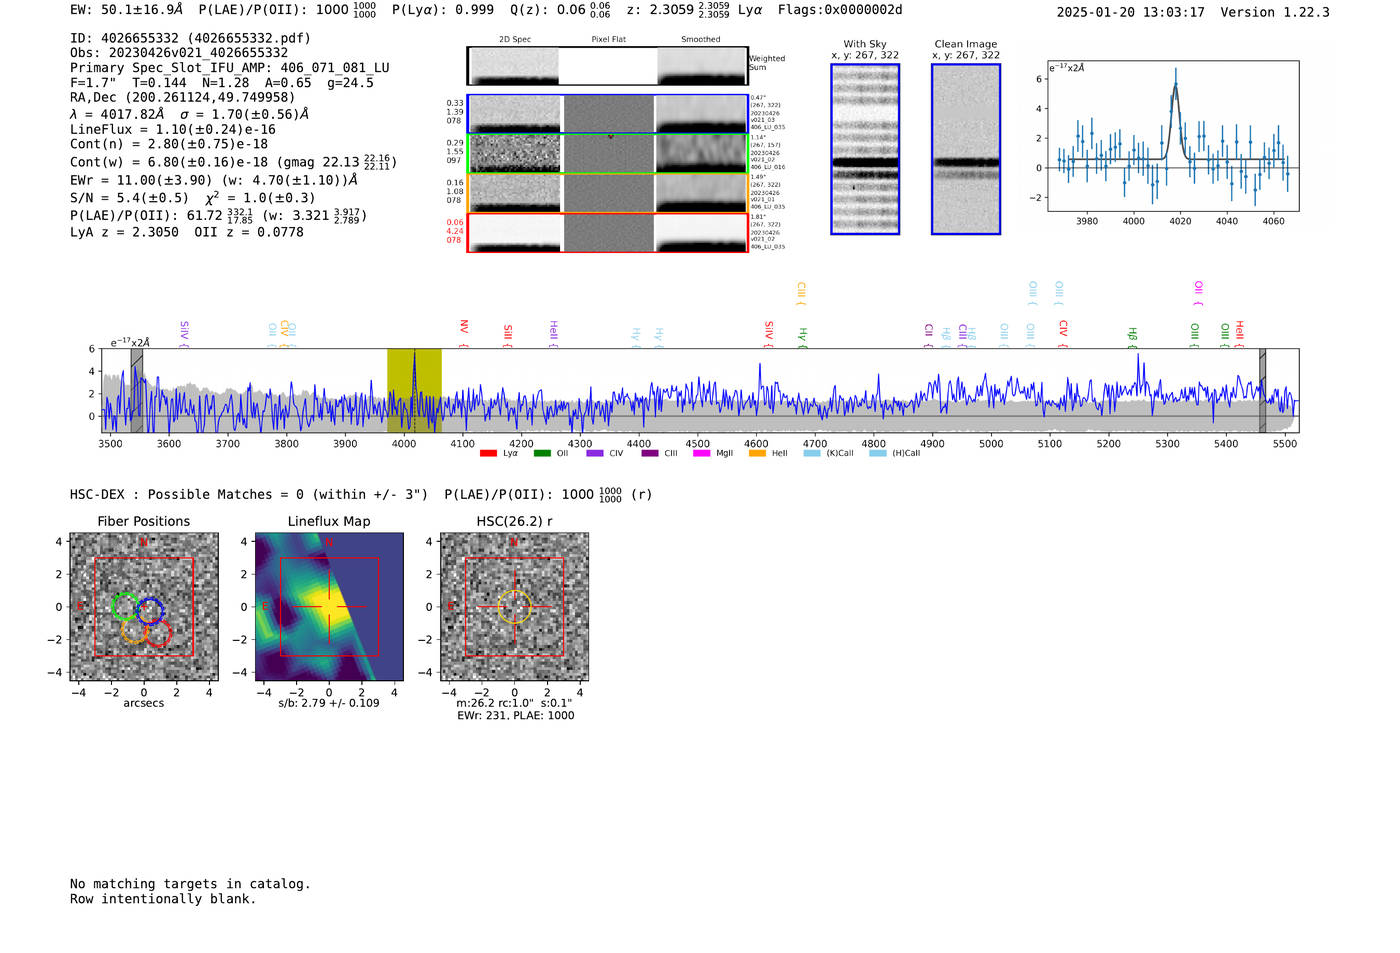This screenshot has width=1400, height=953.
Task: Click the red SiII line label
Action: (507, 334)
